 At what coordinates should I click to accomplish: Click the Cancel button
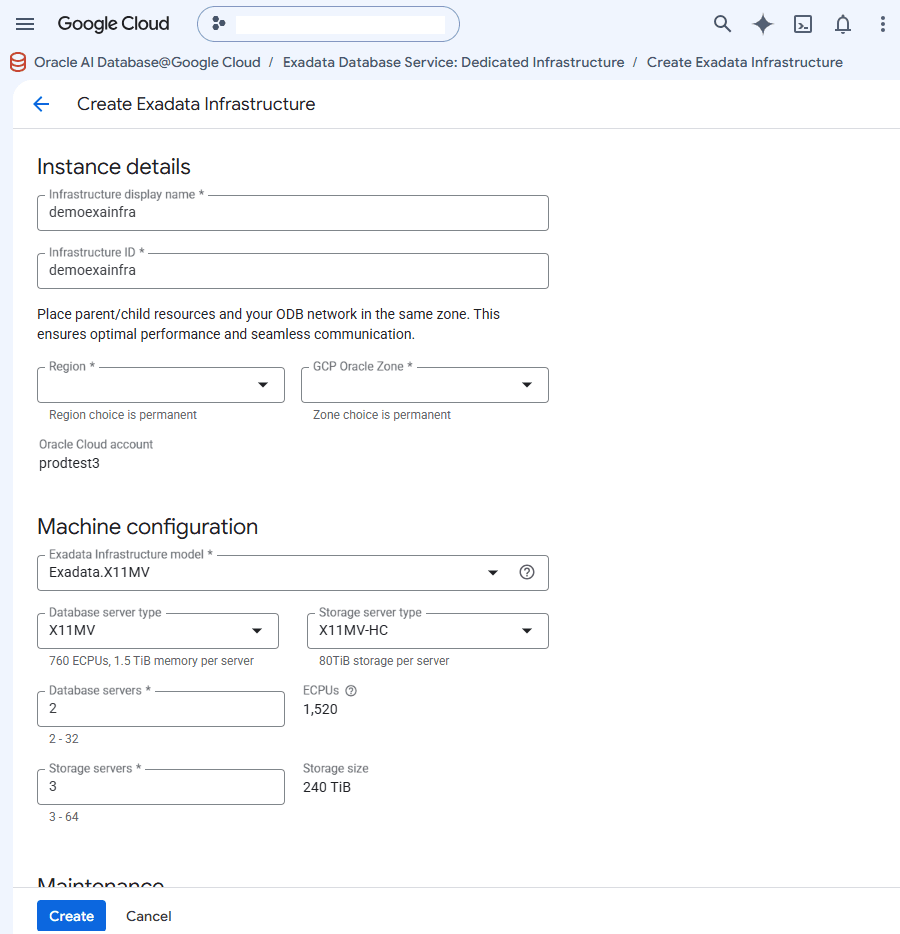pos(149,916)
